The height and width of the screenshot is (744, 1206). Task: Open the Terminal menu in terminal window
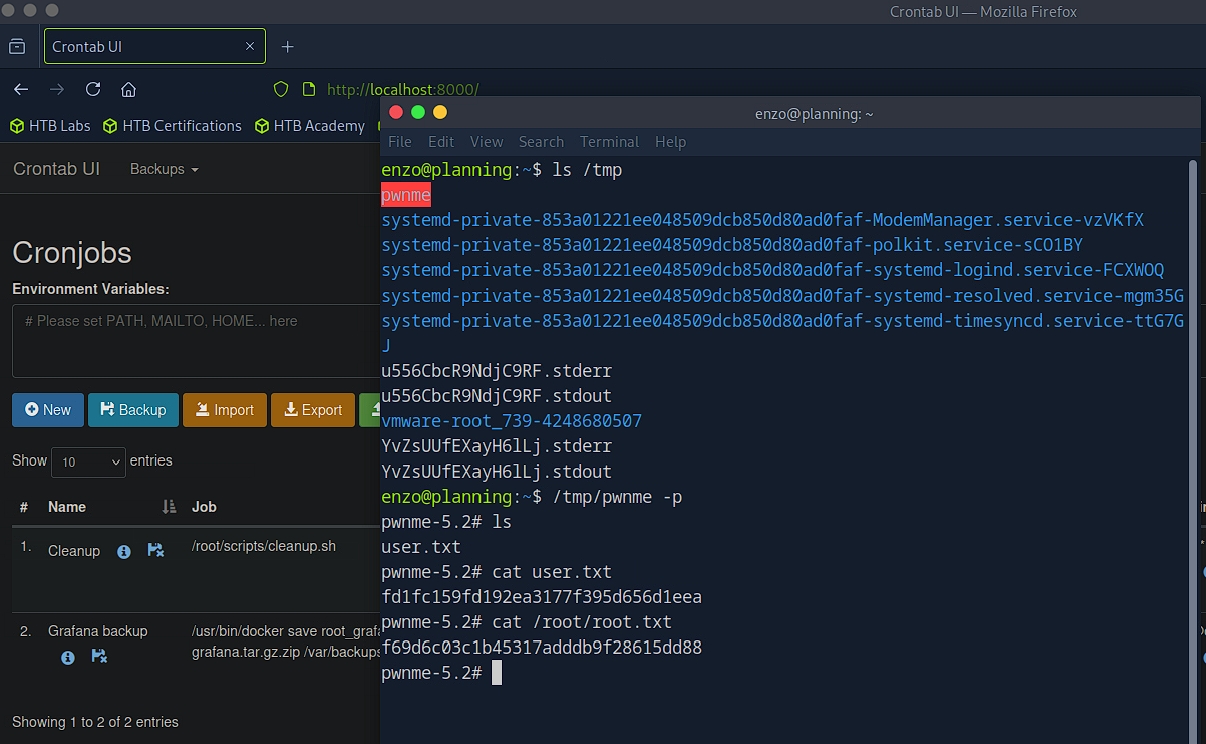(609, 142)
